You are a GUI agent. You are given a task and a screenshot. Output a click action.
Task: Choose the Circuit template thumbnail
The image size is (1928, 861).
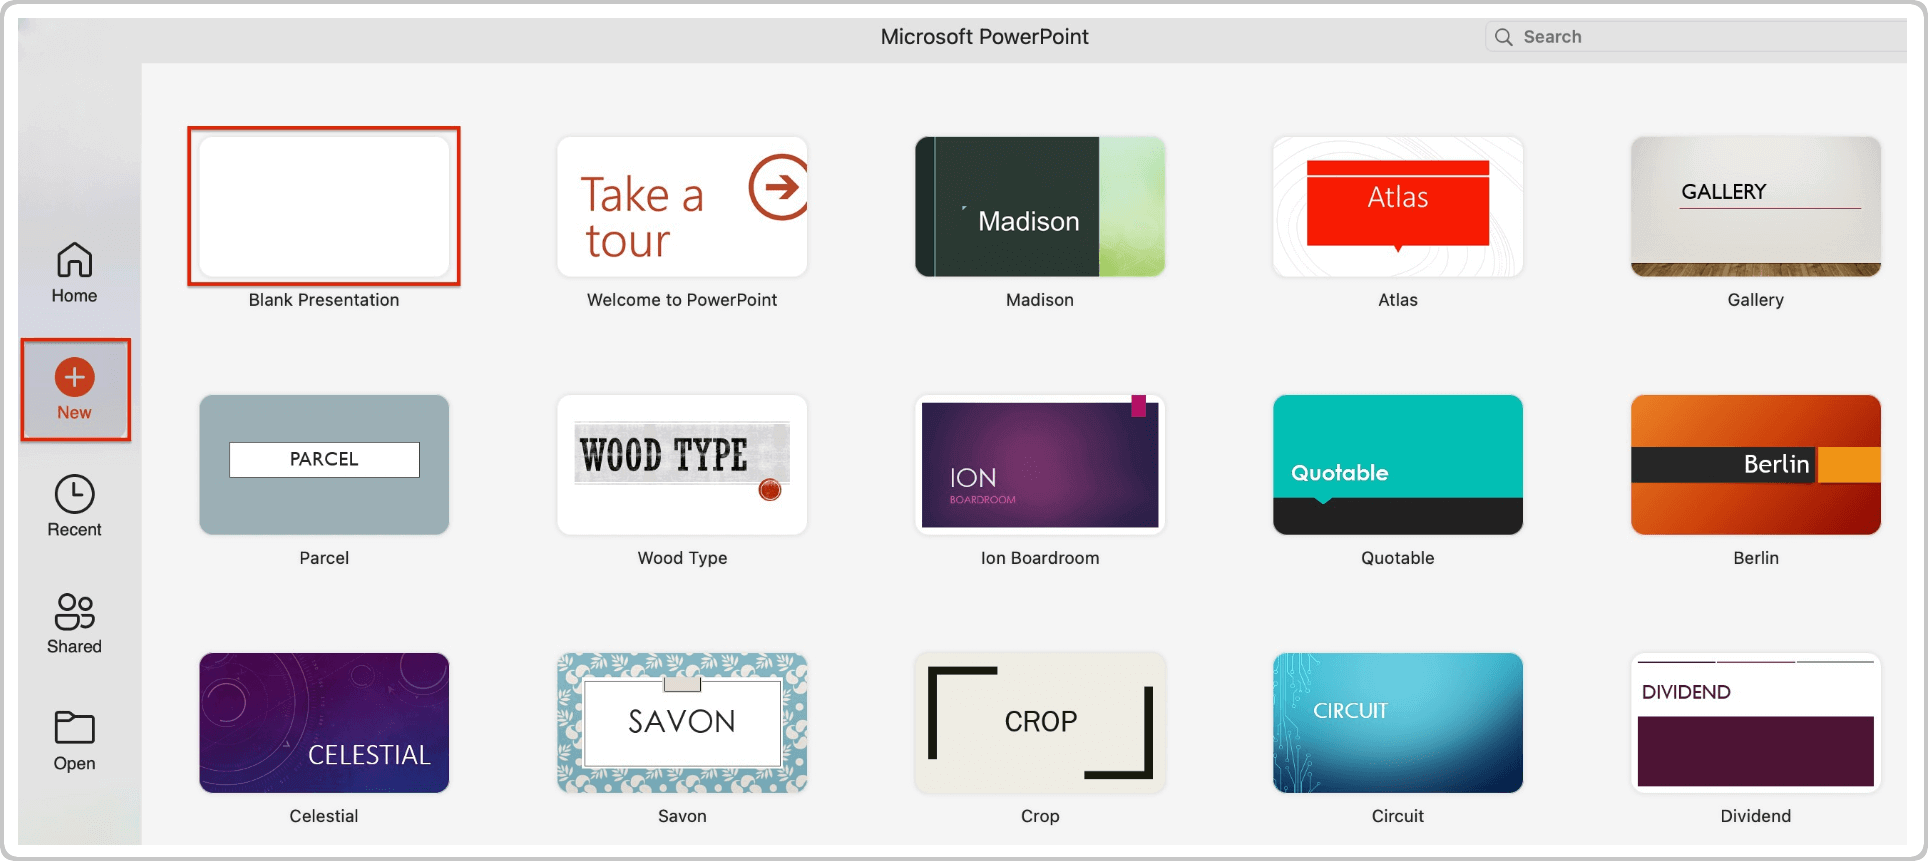point(1398,722)
